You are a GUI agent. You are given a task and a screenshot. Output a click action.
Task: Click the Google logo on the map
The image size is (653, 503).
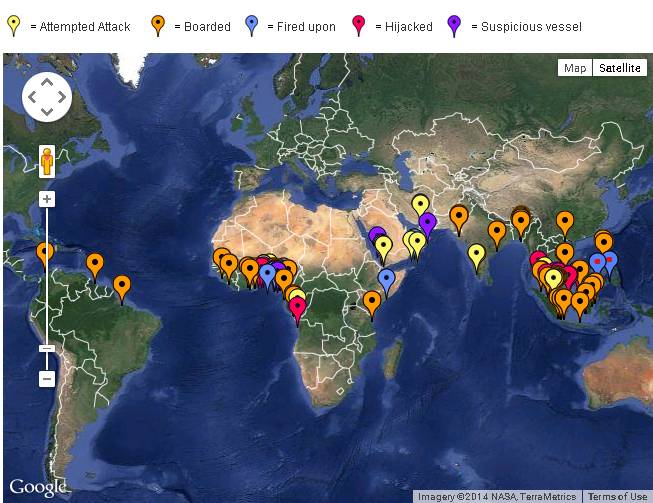(38, 488)
